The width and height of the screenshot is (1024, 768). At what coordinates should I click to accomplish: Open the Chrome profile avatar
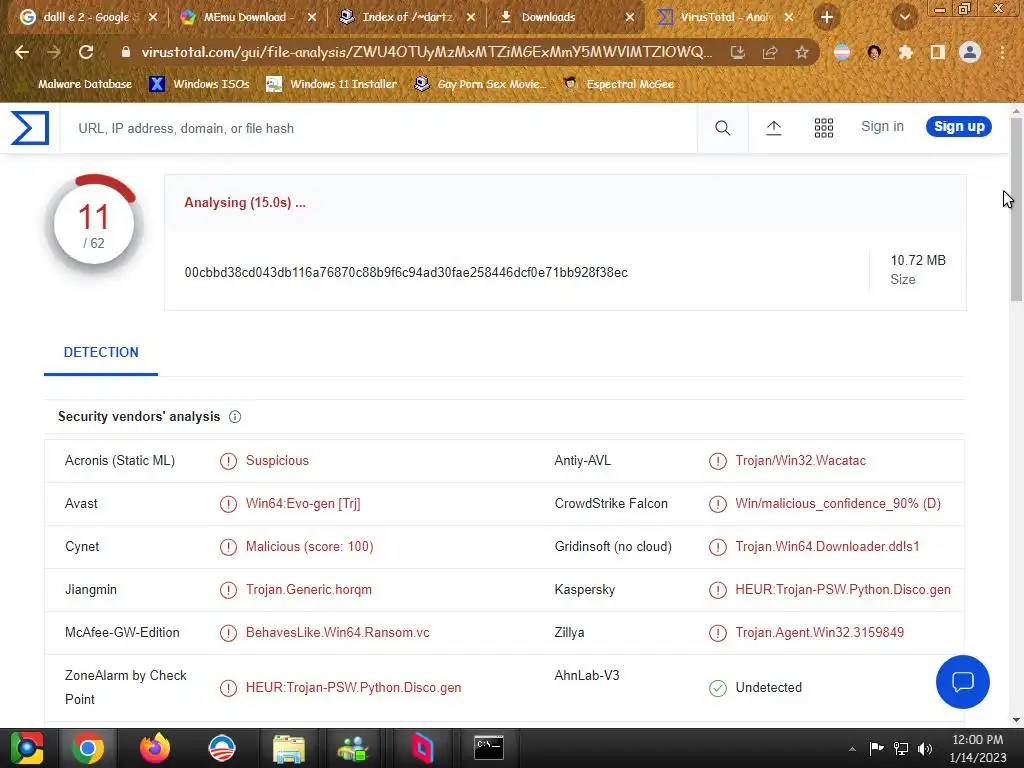point(970,52)
